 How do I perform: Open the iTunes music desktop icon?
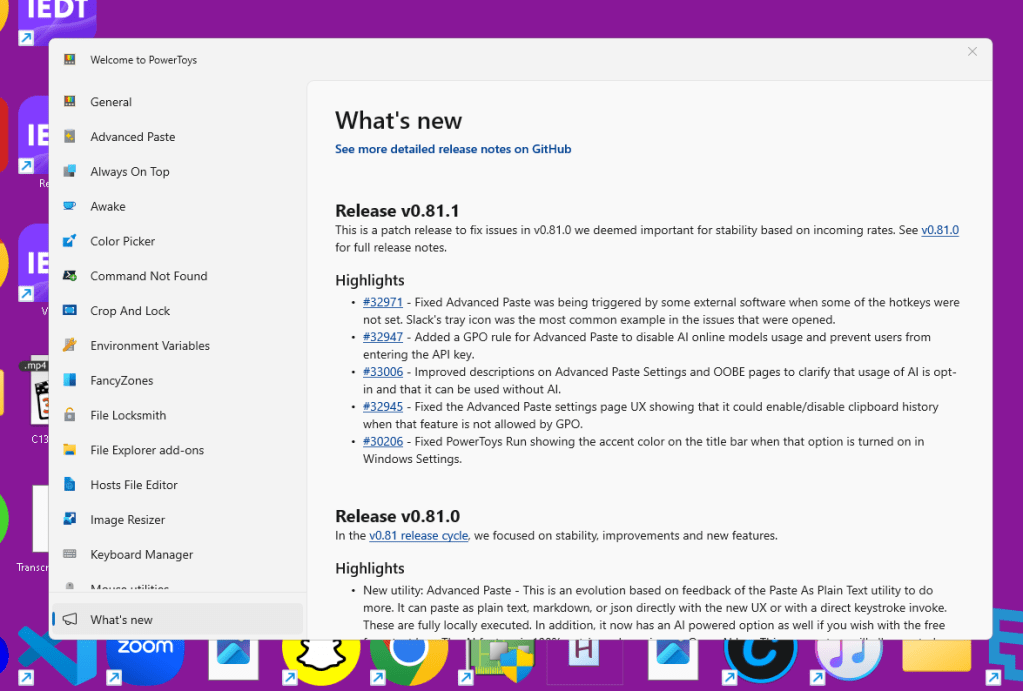click(x=848, y=662)
